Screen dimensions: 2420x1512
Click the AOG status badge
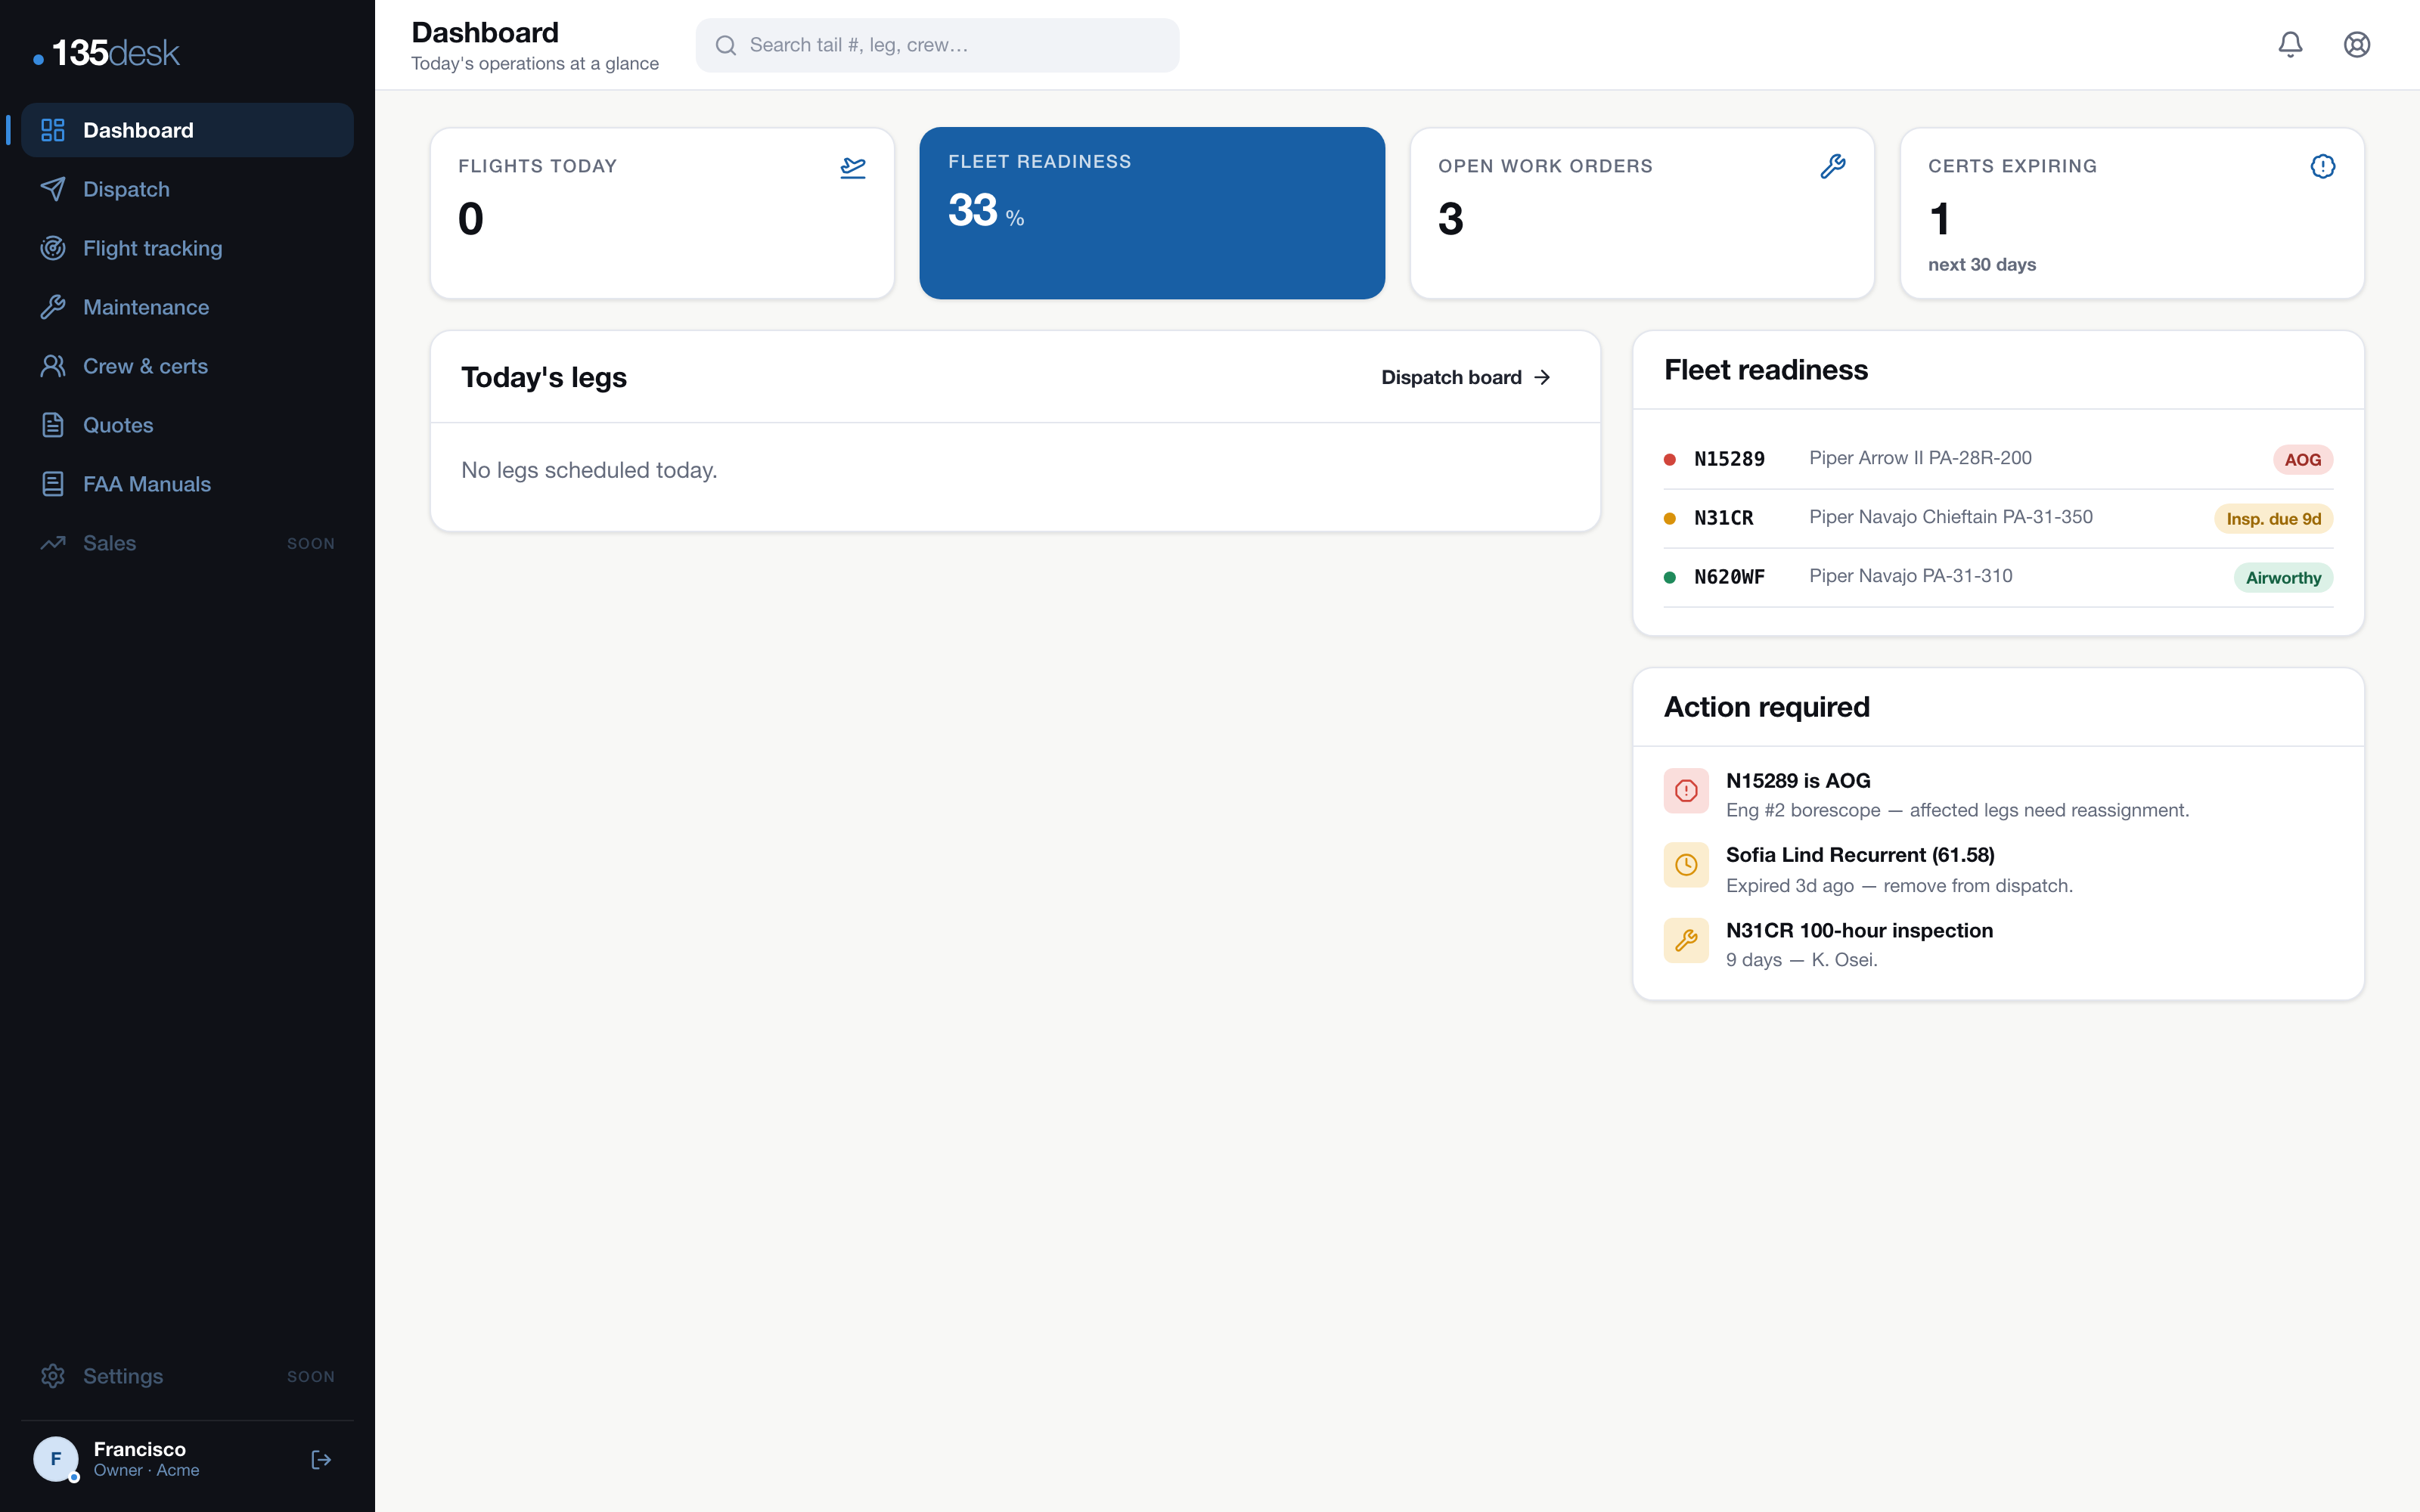coord(2303,460)
